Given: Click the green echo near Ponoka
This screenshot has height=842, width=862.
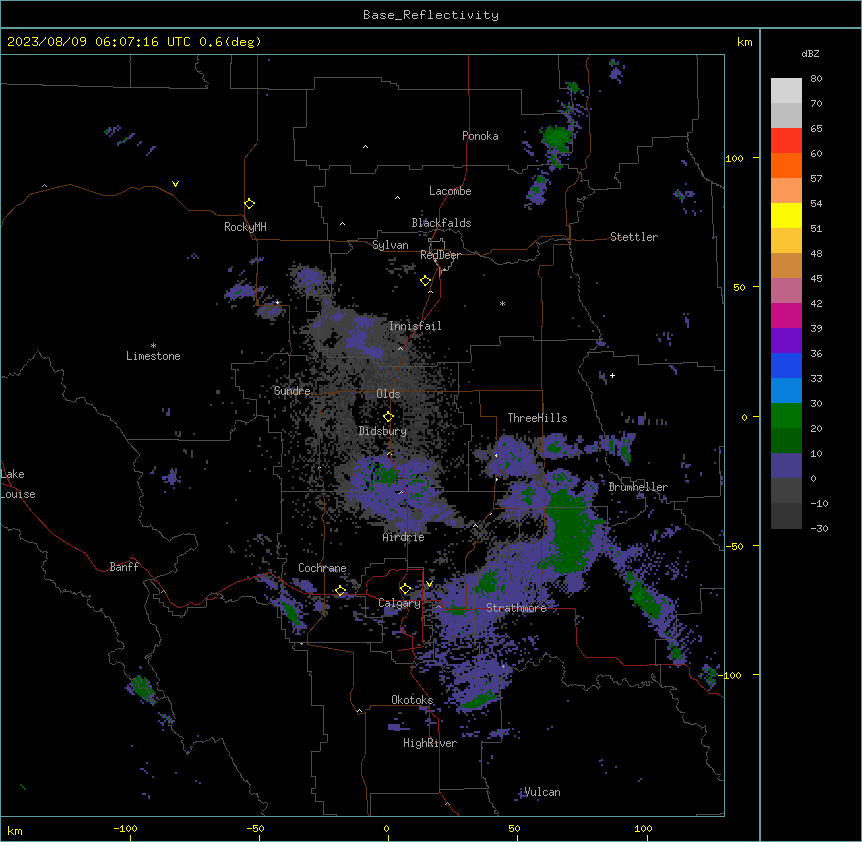Looking at the screenshot, I should click(x=556, y=137).
